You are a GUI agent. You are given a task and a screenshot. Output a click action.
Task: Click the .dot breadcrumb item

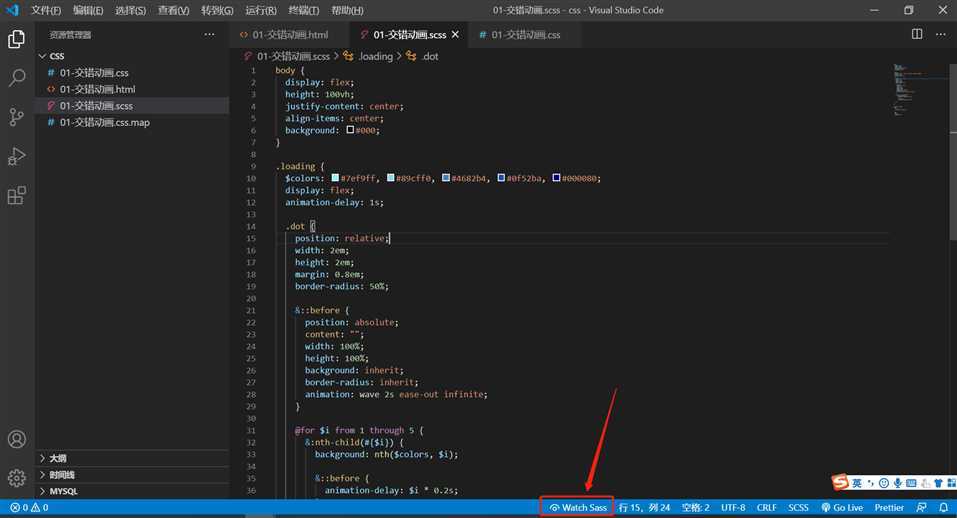(x=422, y=56)
